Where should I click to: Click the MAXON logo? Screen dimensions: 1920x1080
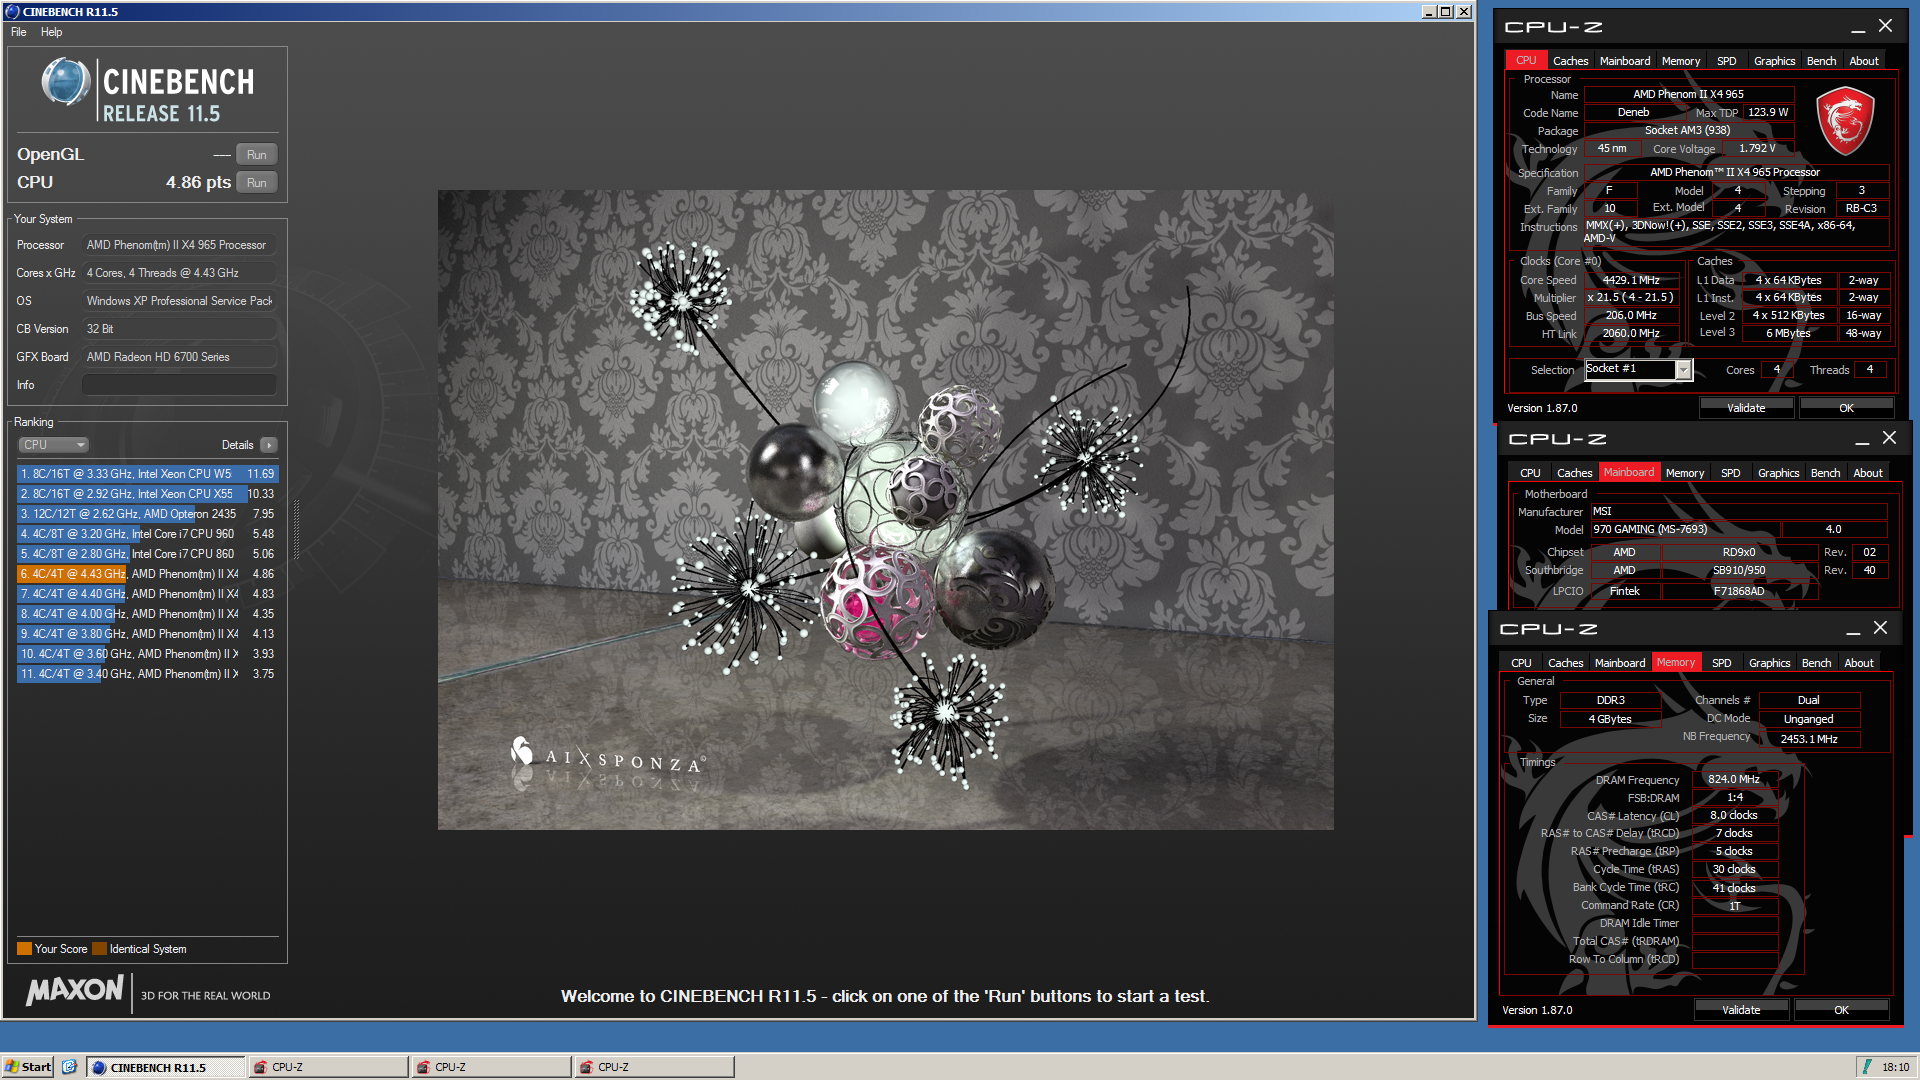pyautogui.click(x=75, y=991)
